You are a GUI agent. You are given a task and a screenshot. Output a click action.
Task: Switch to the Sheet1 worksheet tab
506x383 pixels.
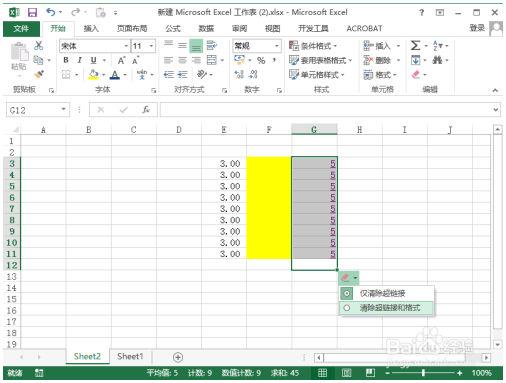[130, 356]
